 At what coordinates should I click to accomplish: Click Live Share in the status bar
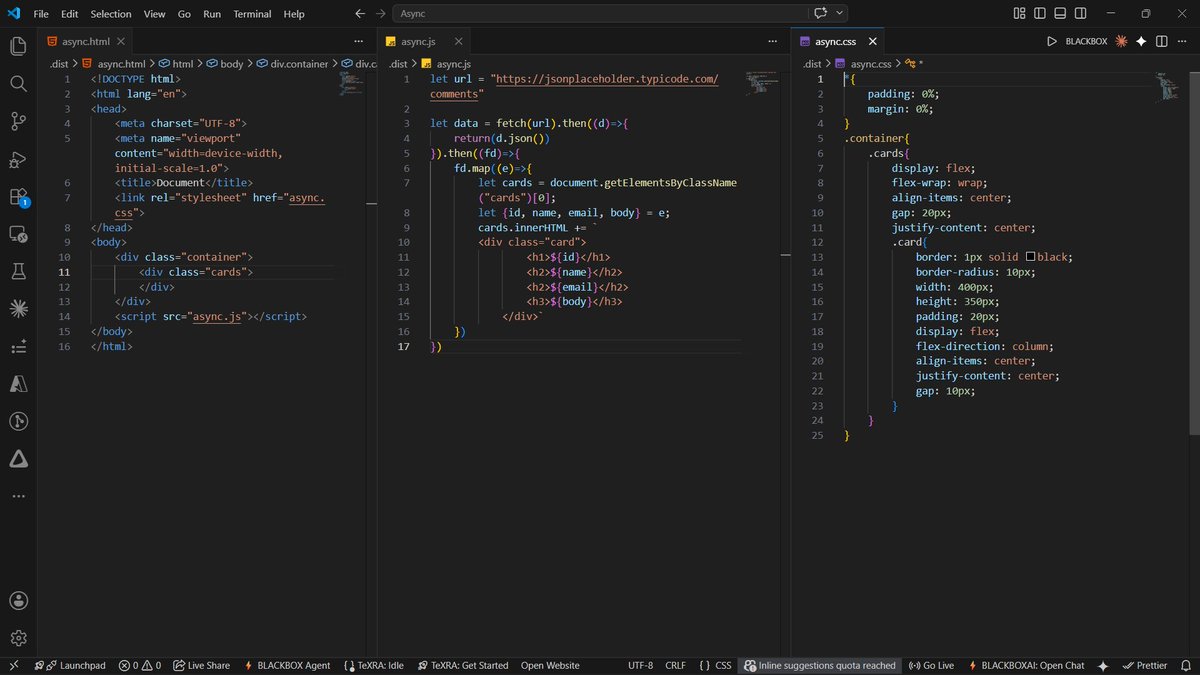[x=201, y=665]
